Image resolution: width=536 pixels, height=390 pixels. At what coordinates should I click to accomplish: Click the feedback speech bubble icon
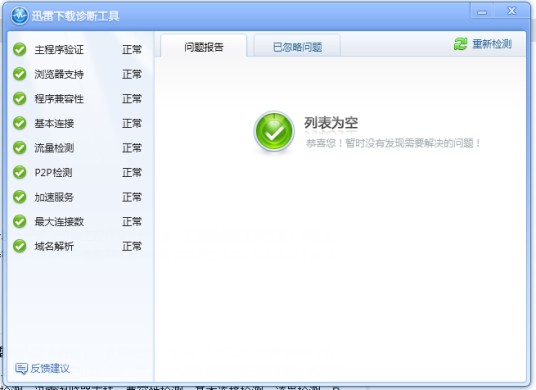(21, 368)
